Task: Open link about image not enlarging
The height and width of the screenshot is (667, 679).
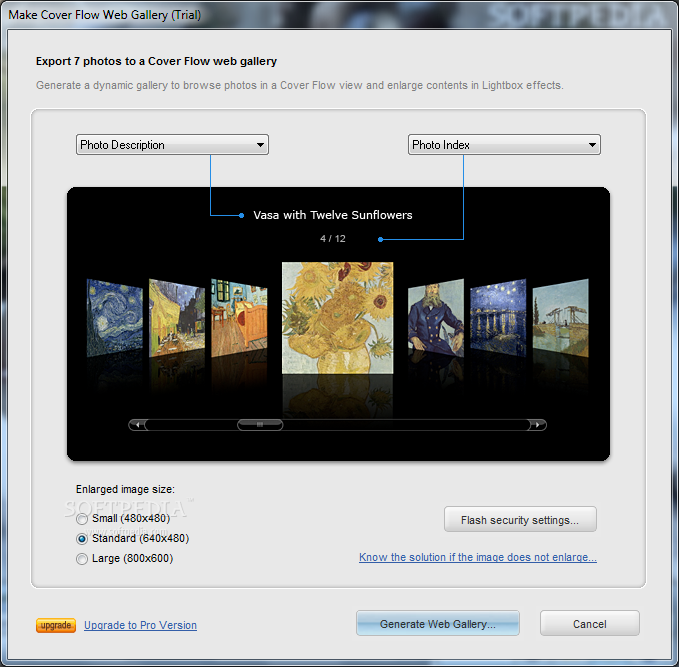Action: click(478, 557)
